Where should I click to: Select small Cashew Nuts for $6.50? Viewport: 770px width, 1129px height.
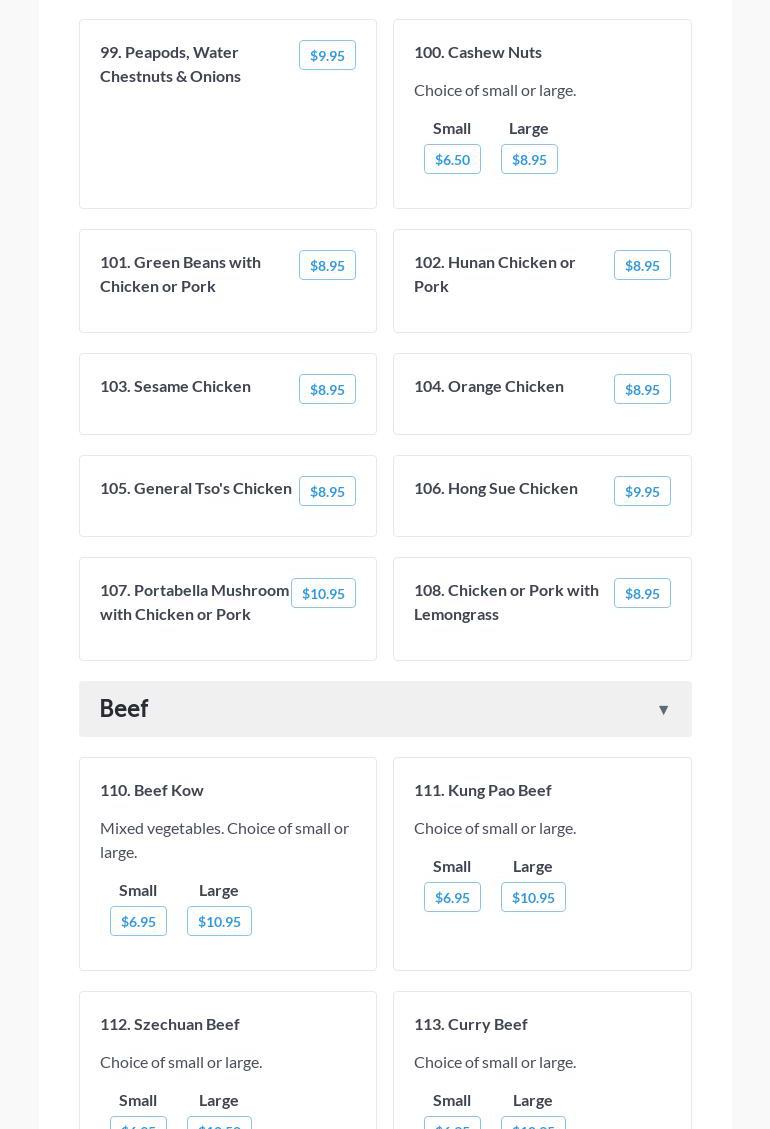452,160
